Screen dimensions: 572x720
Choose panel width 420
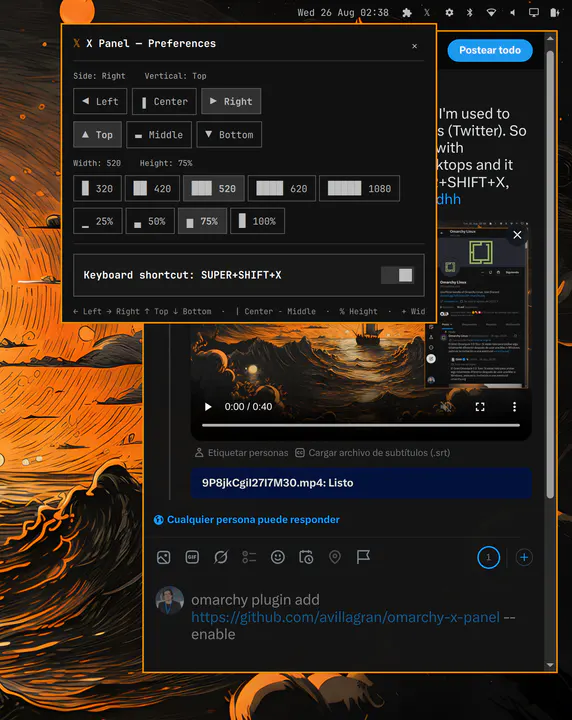click(x=152, y=188)
